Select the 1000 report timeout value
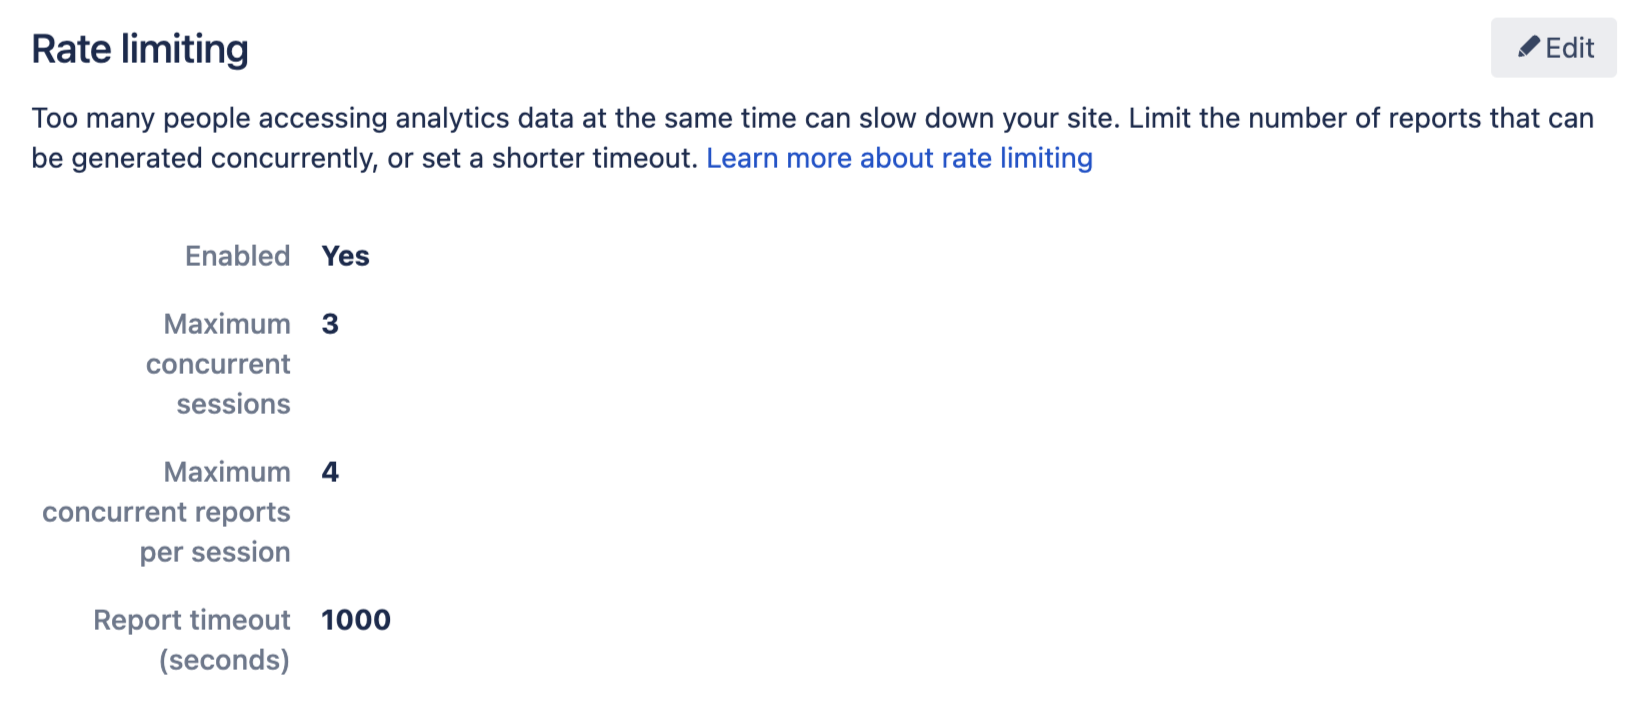Screen dimensions: 1652x710 (356, 620)
